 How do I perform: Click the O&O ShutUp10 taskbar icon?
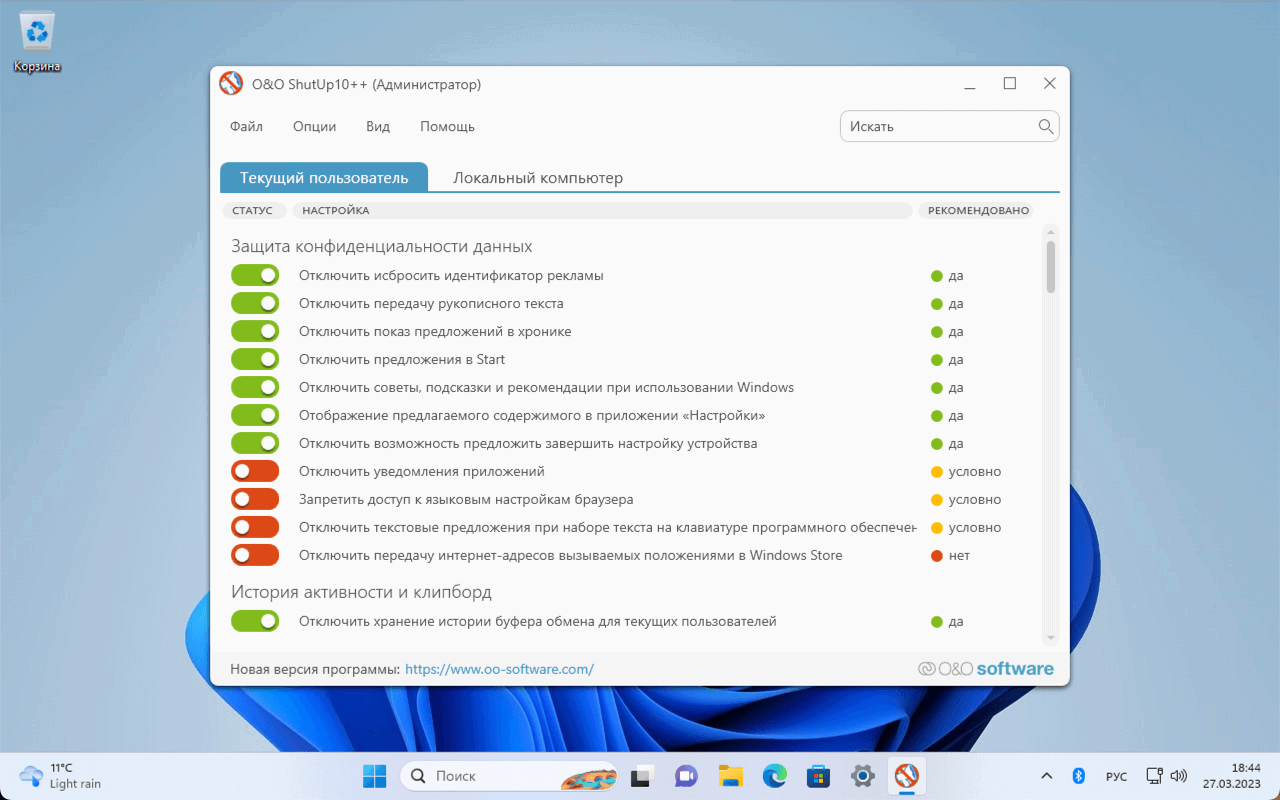click(907, 775)
